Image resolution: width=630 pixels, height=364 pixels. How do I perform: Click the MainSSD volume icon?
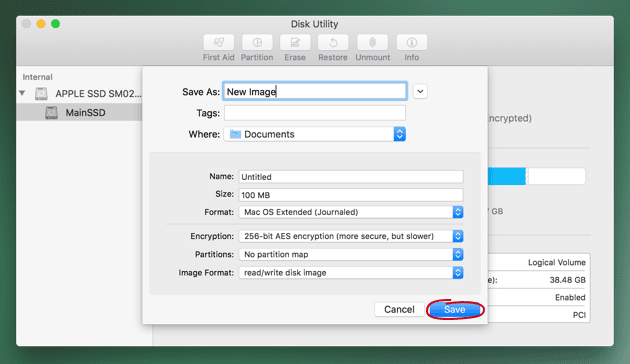(x=51, y=112)
